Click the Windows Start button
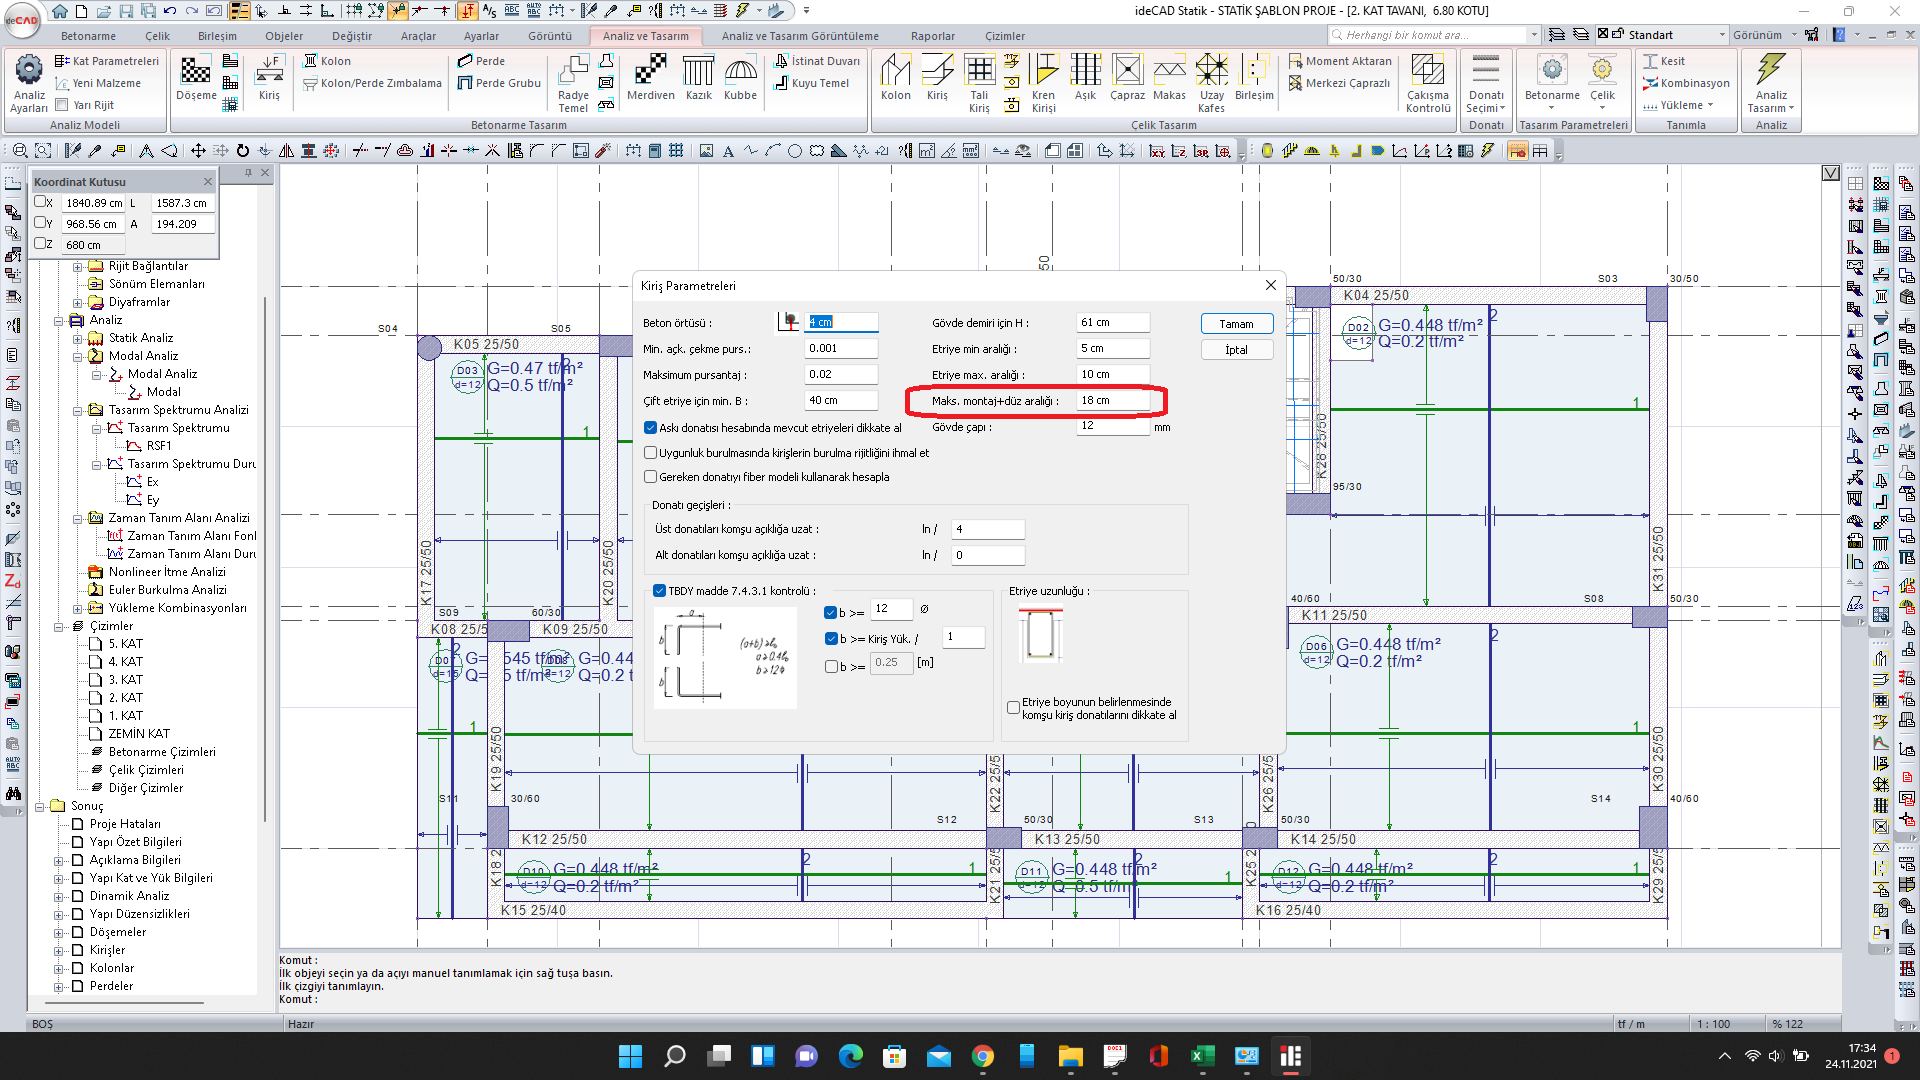 [630, 1056]
